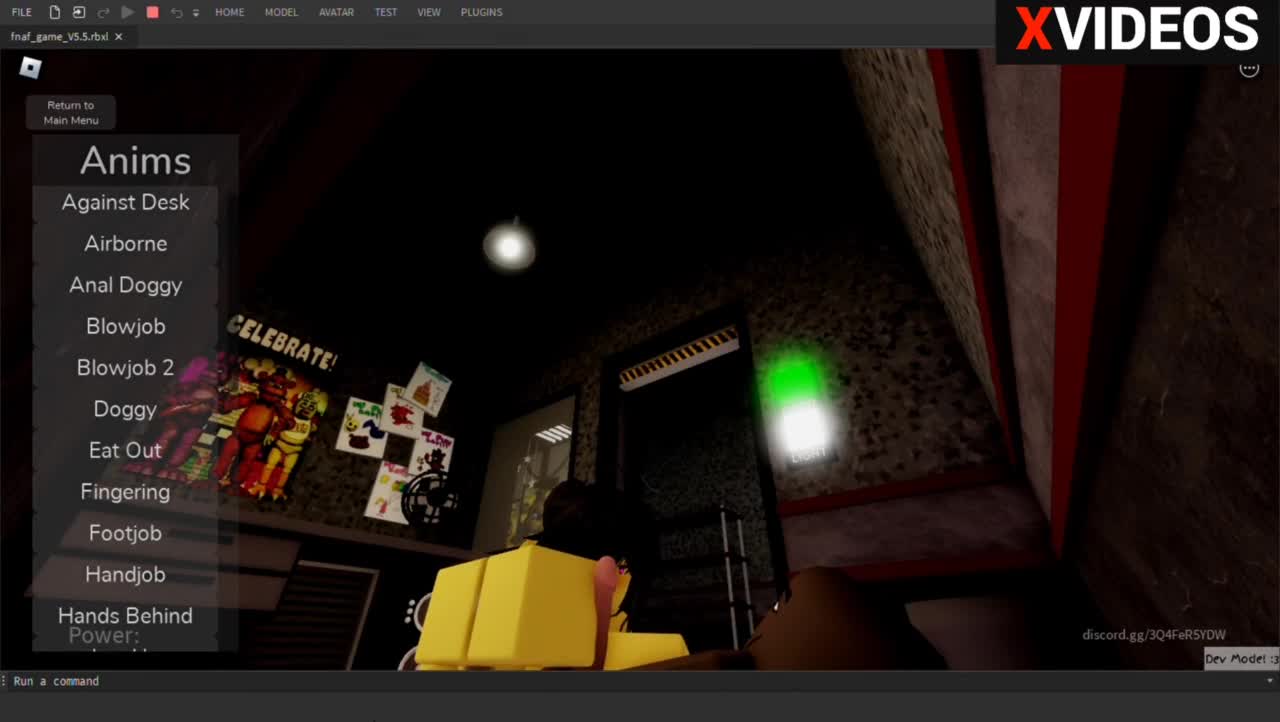
Task: Open the AVATAR ribbon tab
Action: click(x=336, y=12)
